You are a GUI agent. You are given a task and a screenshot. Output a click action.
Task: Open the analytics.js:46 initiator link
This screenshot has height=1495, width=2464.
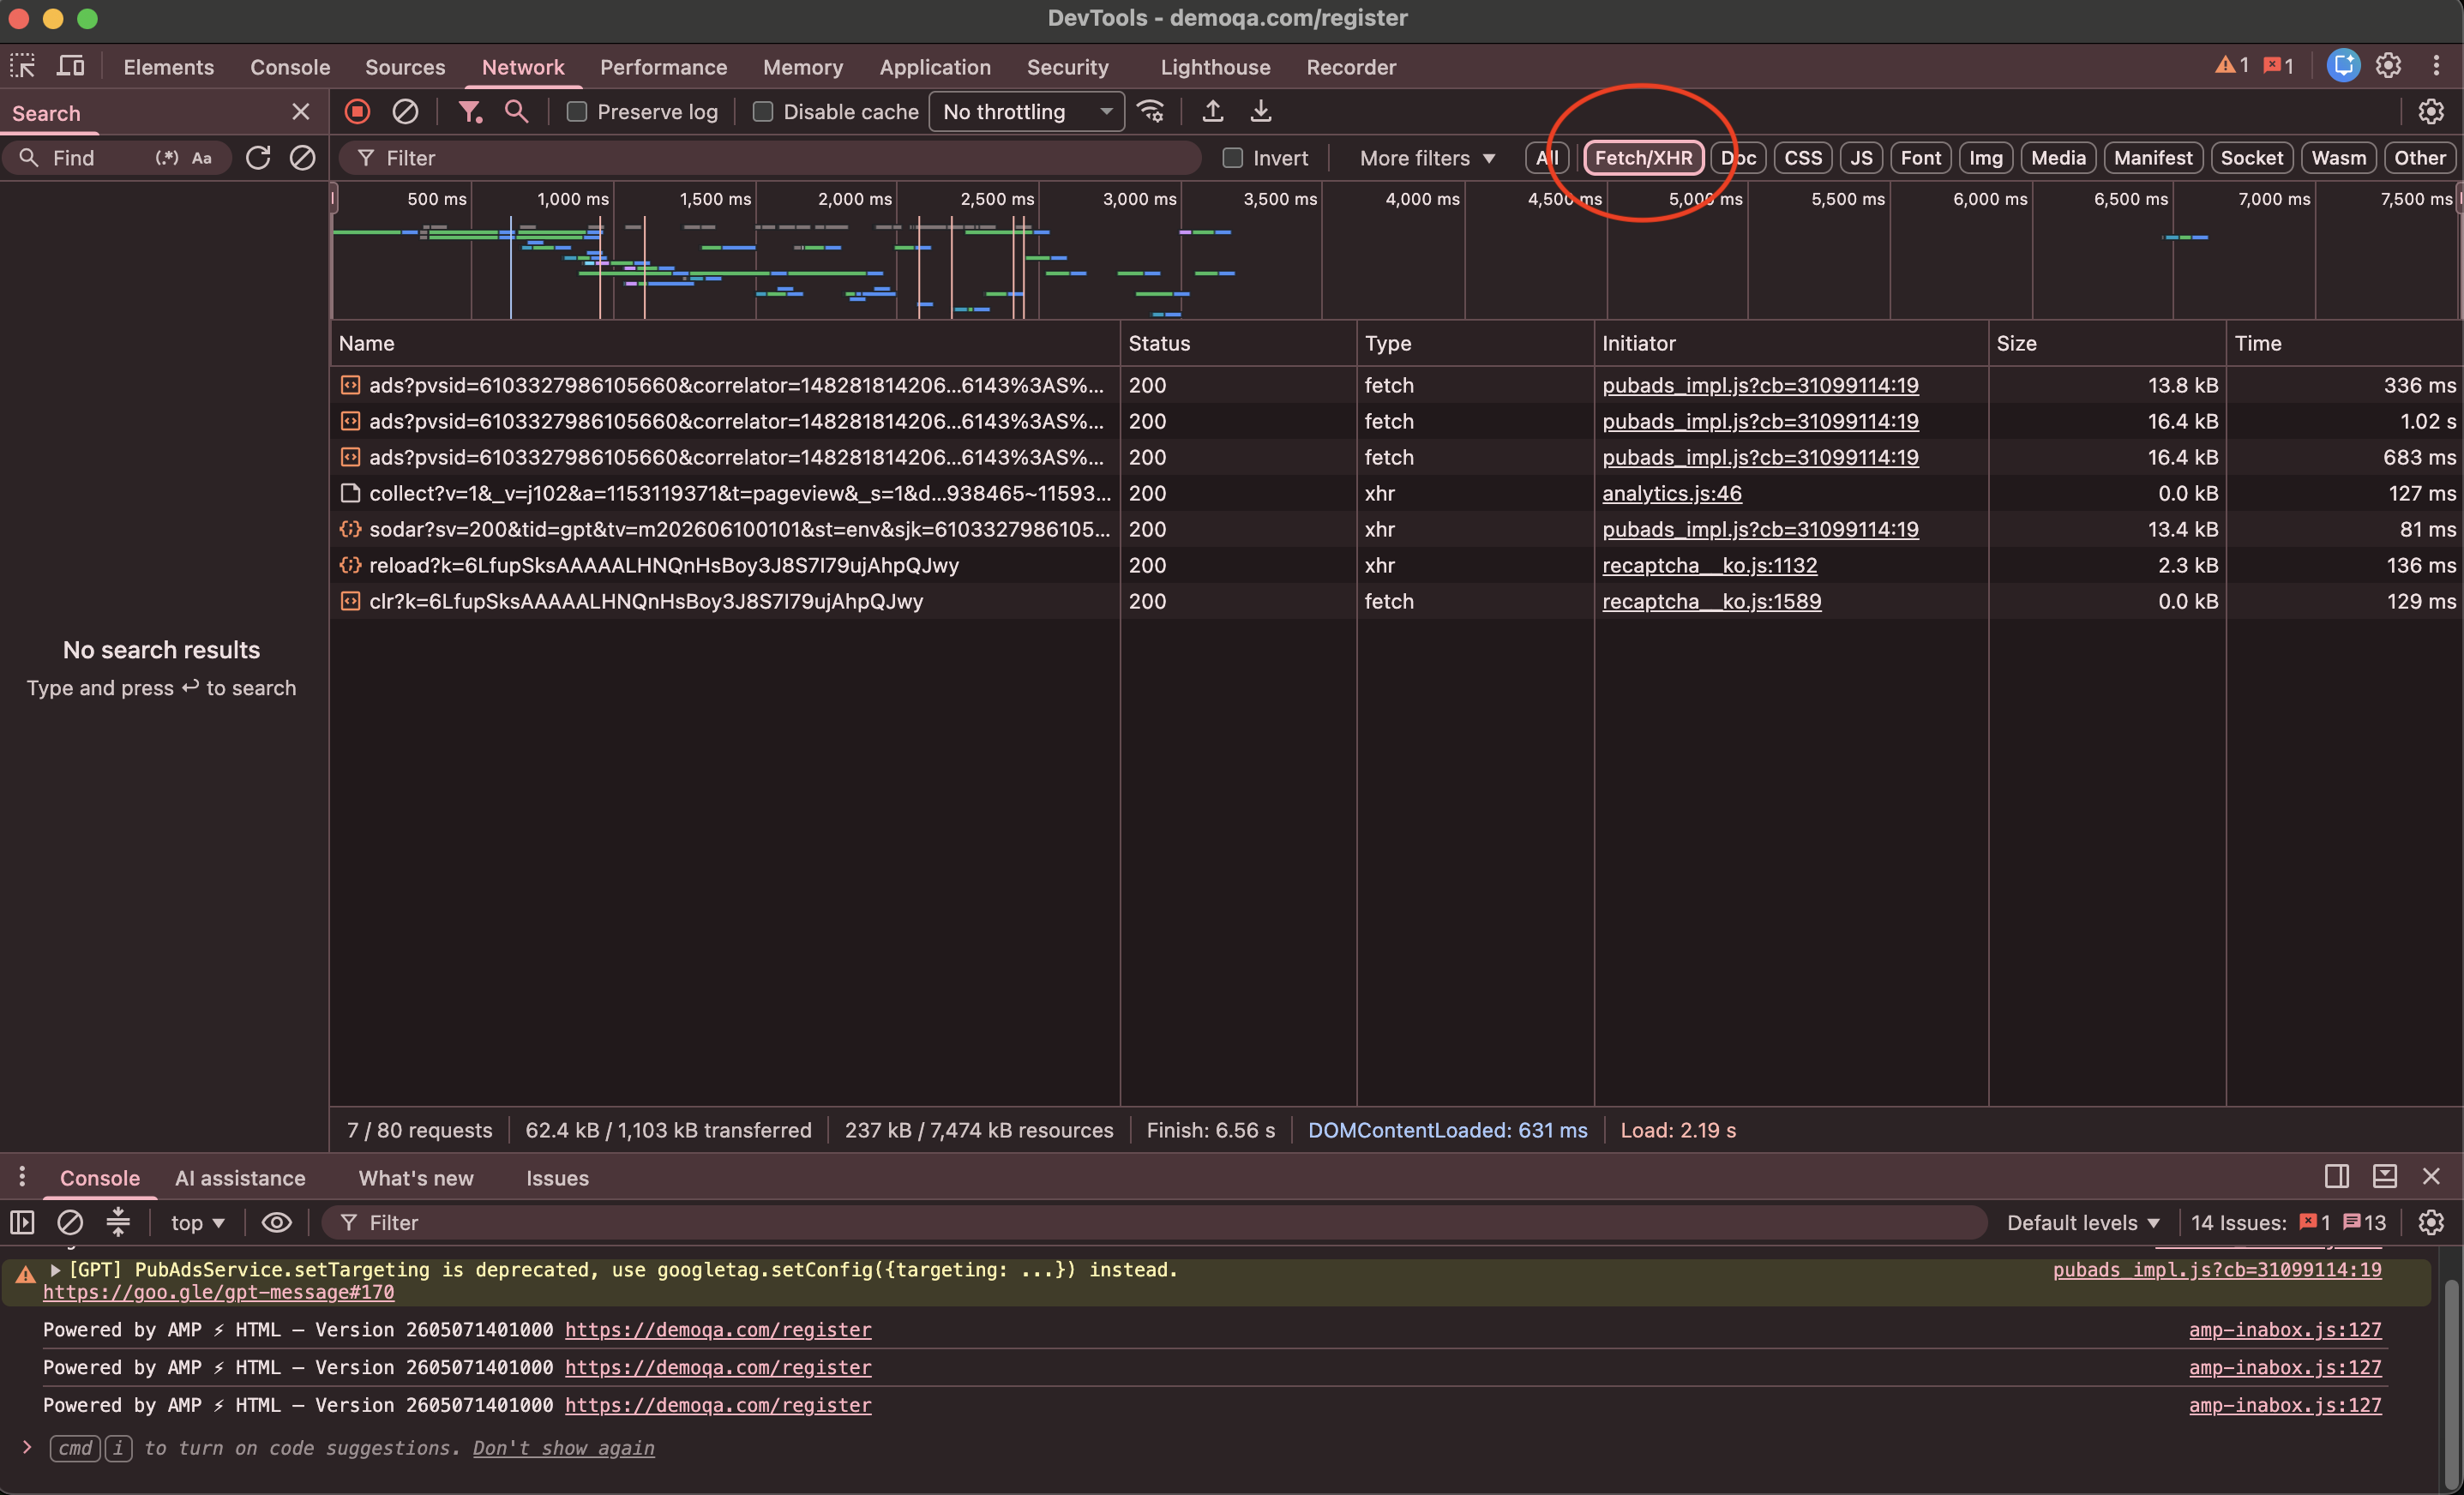1671,493
